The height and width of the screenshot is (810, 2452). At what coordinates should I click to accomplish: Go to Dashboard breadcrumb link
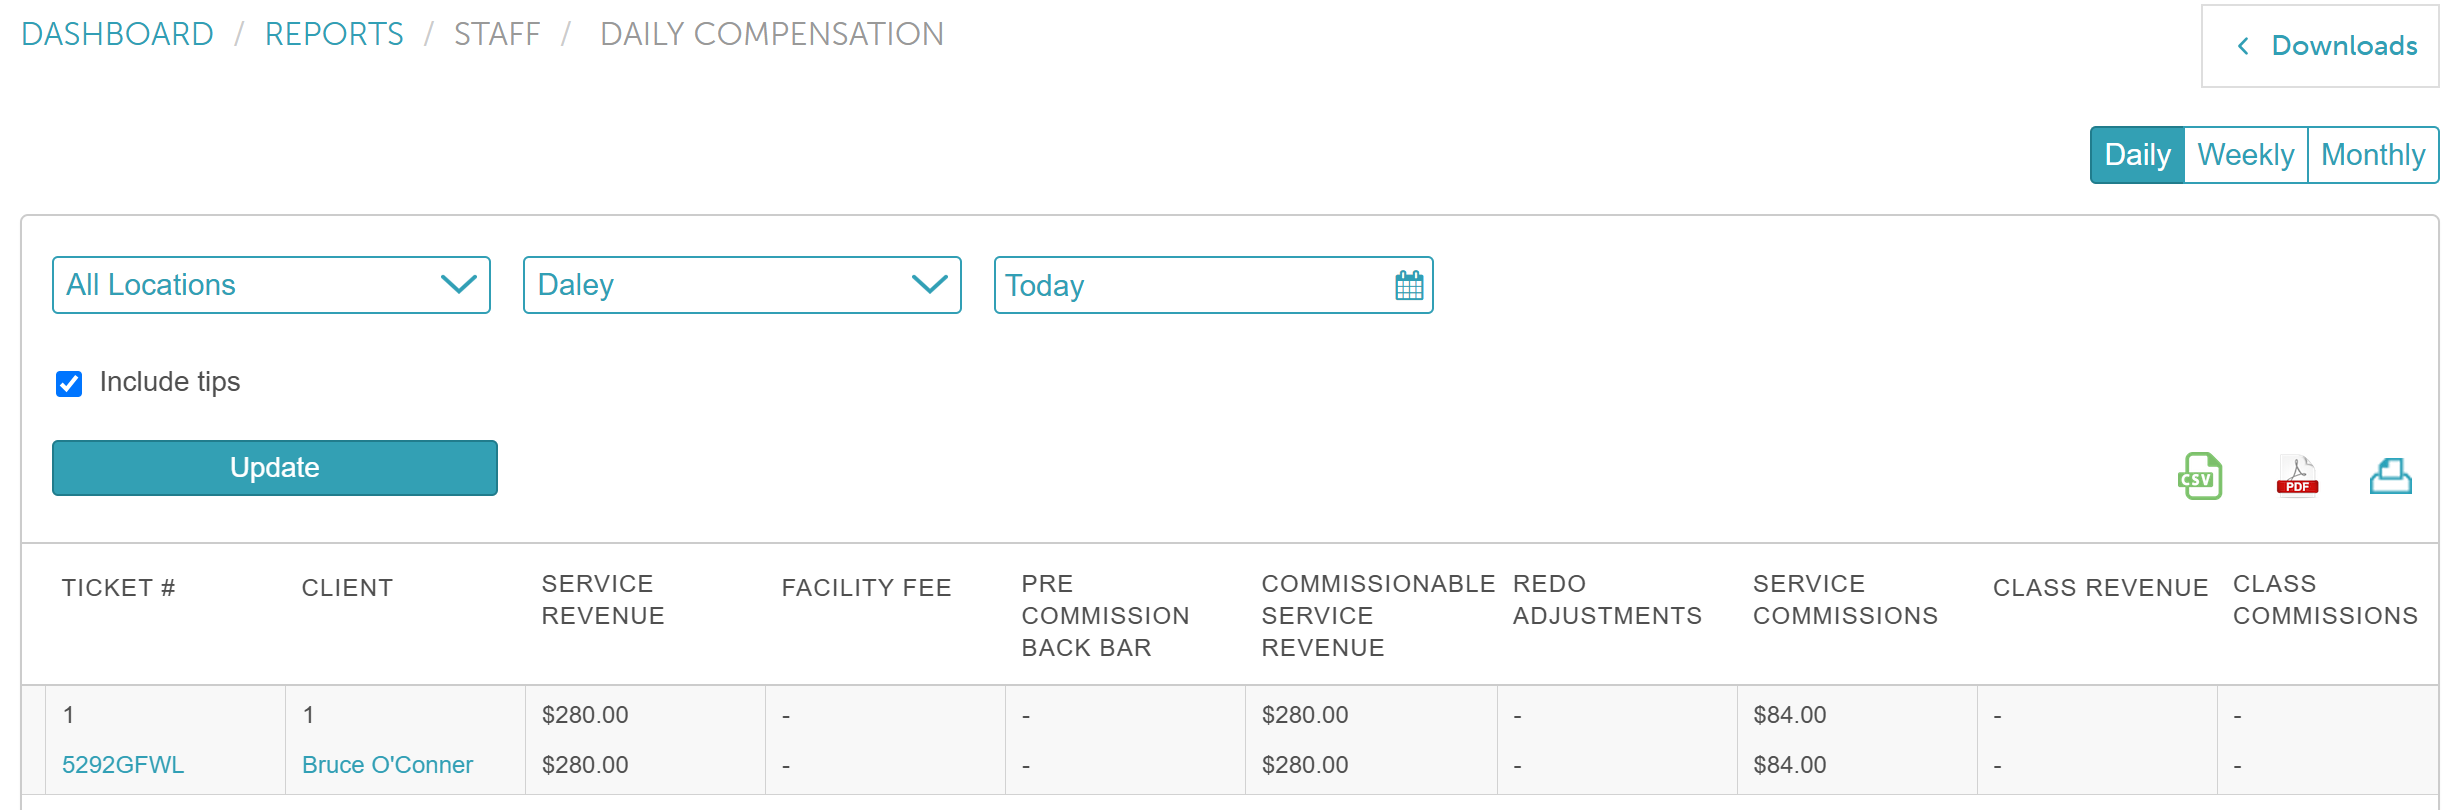point(117,34)
